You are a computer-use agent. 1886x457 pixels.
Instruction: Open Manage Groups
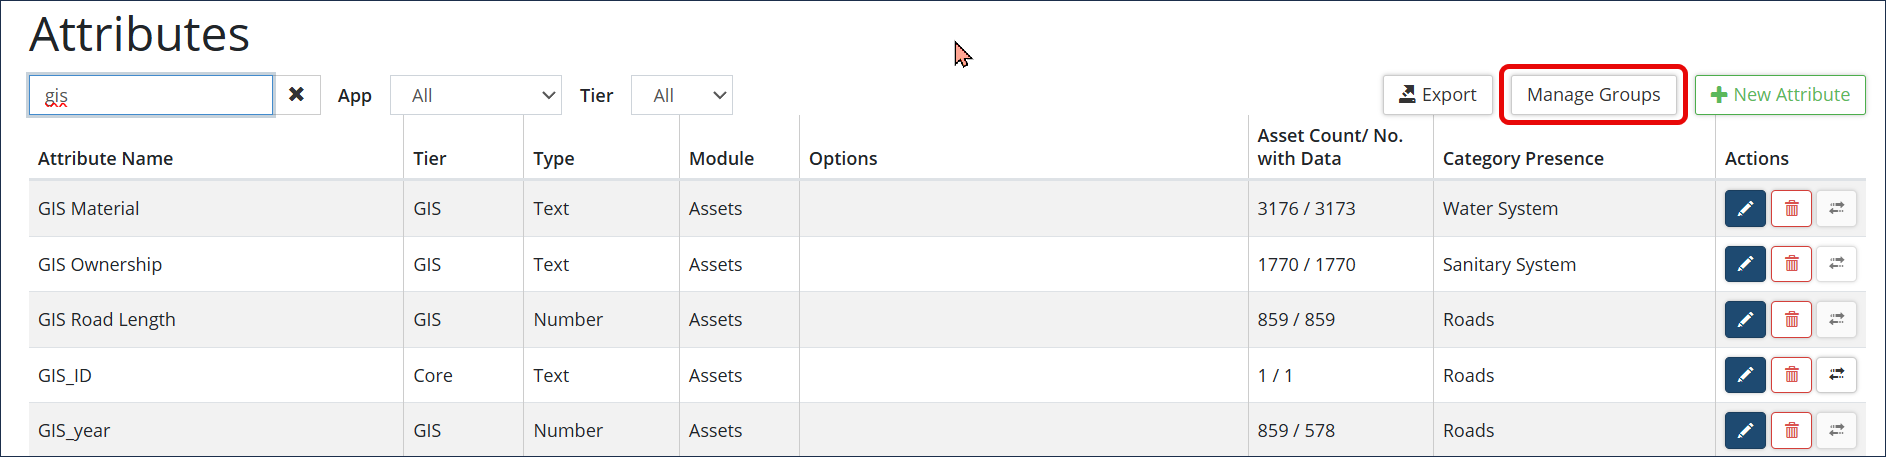[1593, 95]
